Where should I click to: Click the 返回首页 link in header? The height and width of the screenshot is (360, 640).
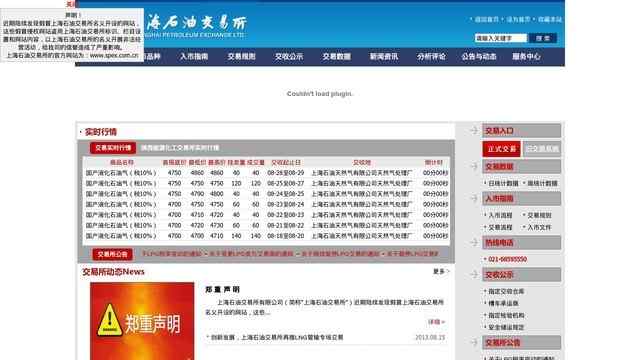pos(487,19)
